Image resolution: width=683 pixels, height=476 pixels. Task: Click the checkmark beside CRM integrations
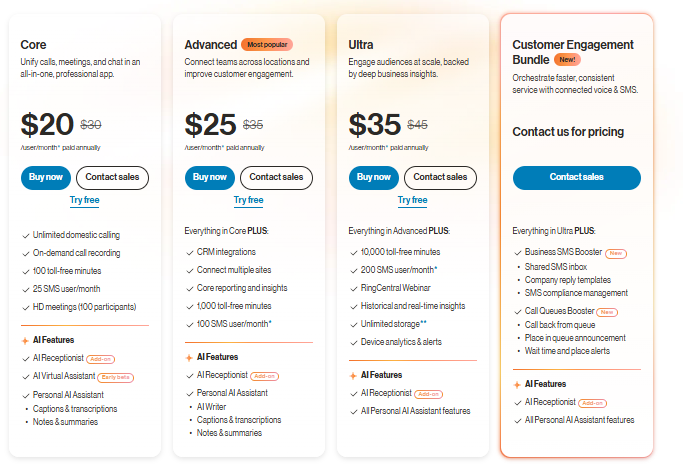coord(189,252)
